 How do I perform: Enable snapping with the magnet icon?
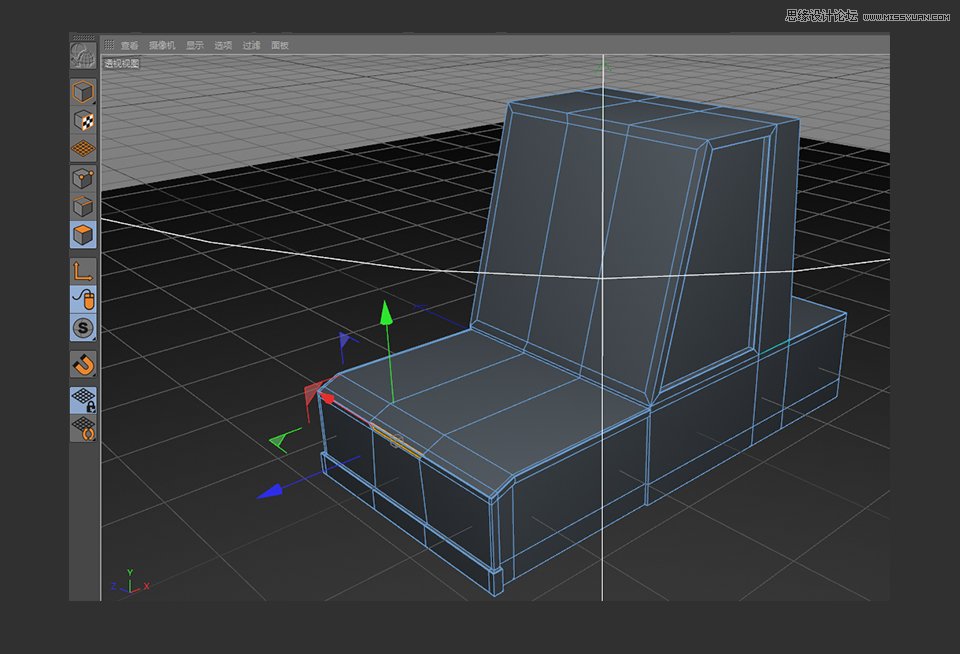[84, 365]
